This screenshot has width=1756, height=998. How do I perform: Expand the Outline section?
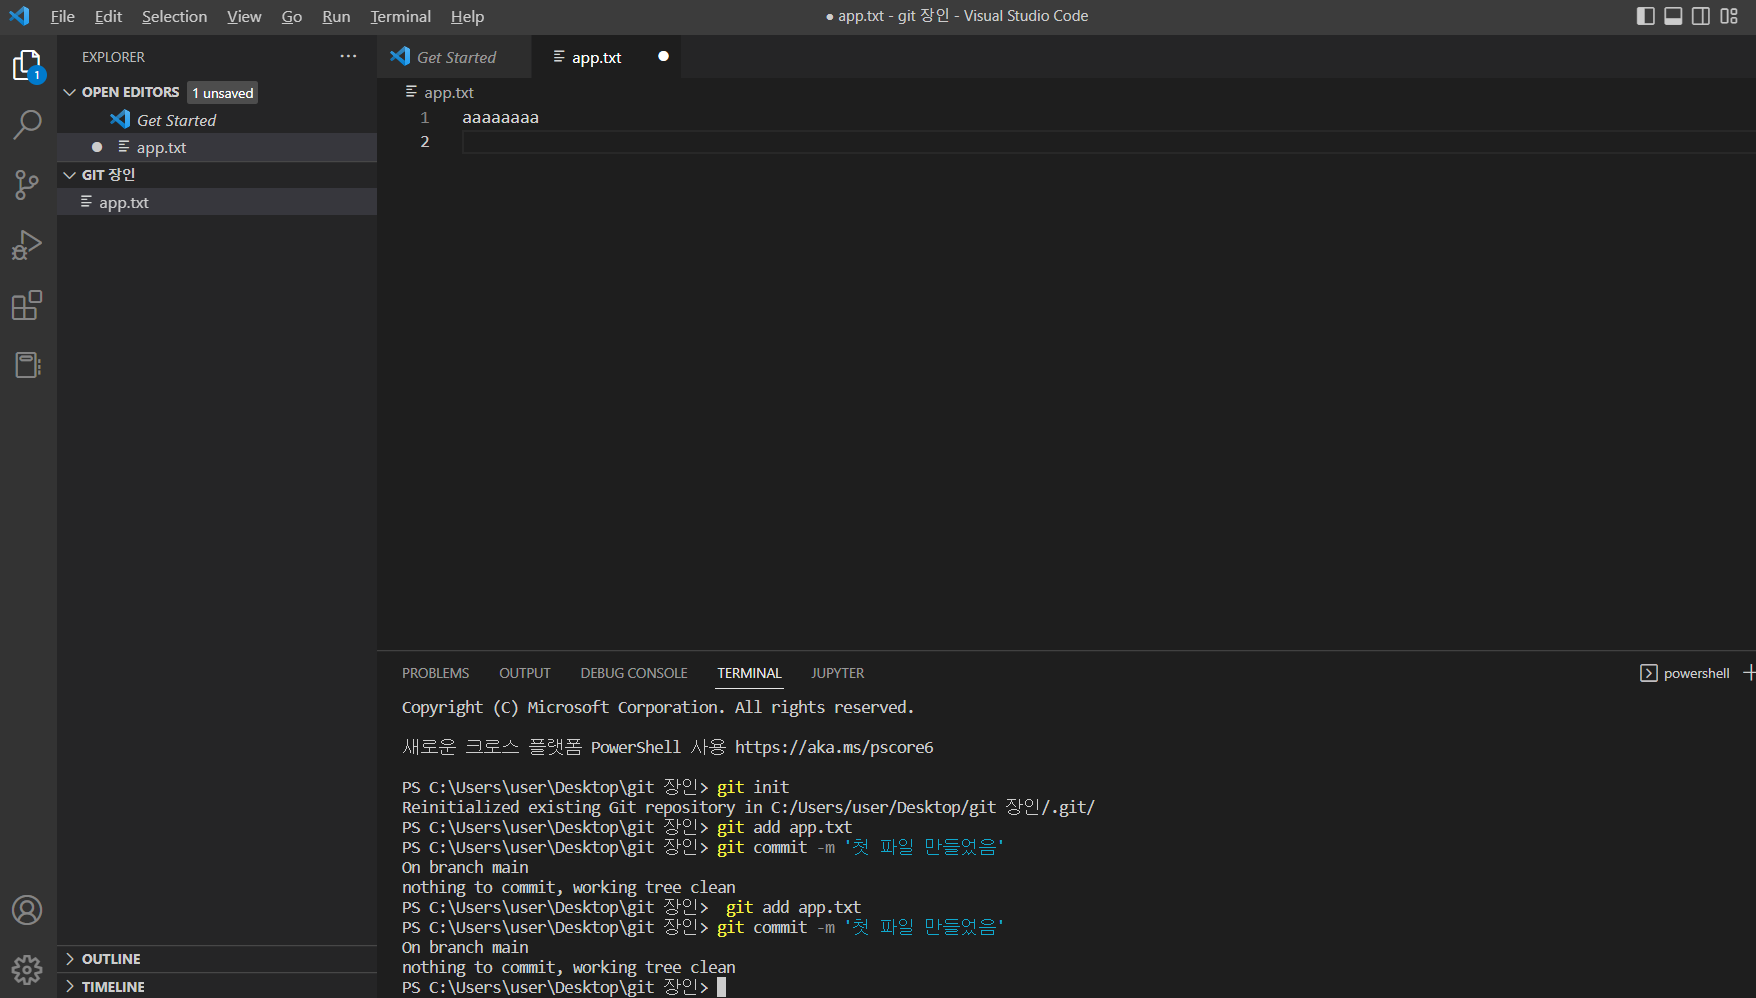click(x=70, y=959)
